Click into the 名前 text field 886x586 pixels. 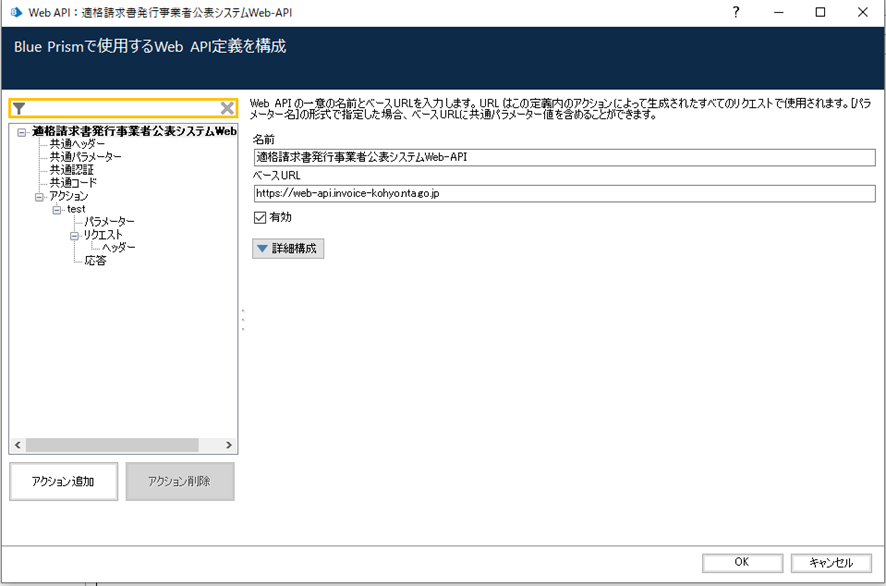tap(564, 158)
